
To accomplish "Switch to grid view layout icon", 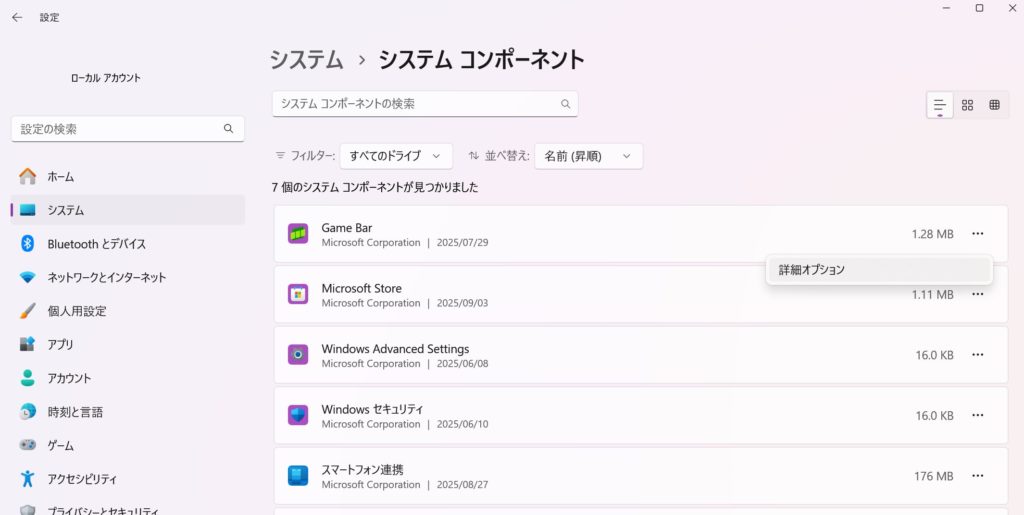I will point(967,105).
